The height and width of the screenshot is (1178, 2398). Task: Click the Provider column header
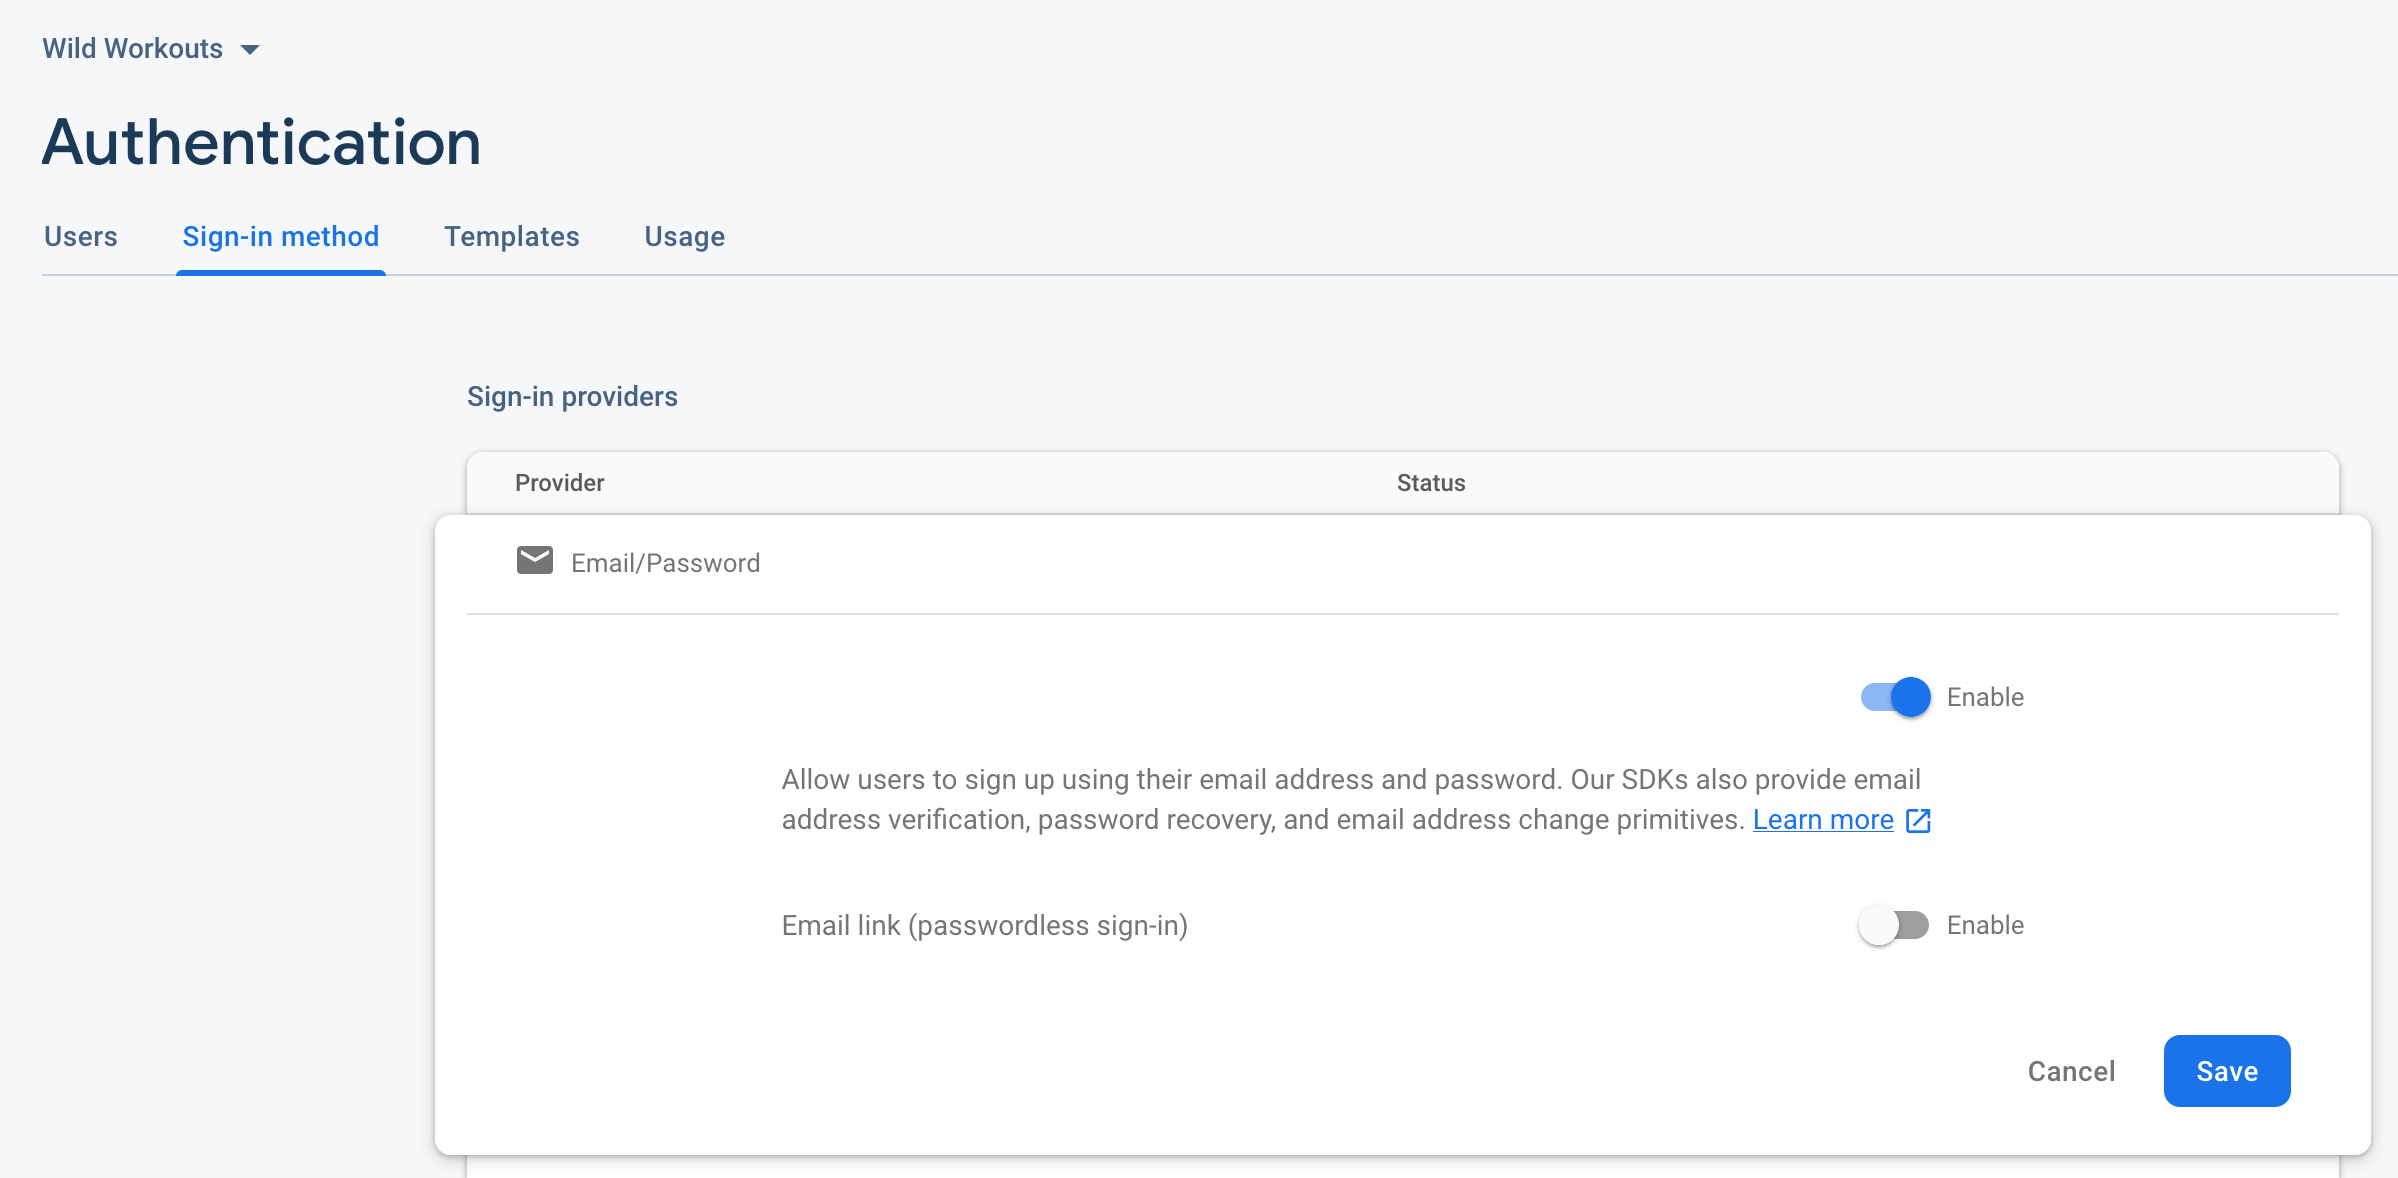click(x=559, y=482)
